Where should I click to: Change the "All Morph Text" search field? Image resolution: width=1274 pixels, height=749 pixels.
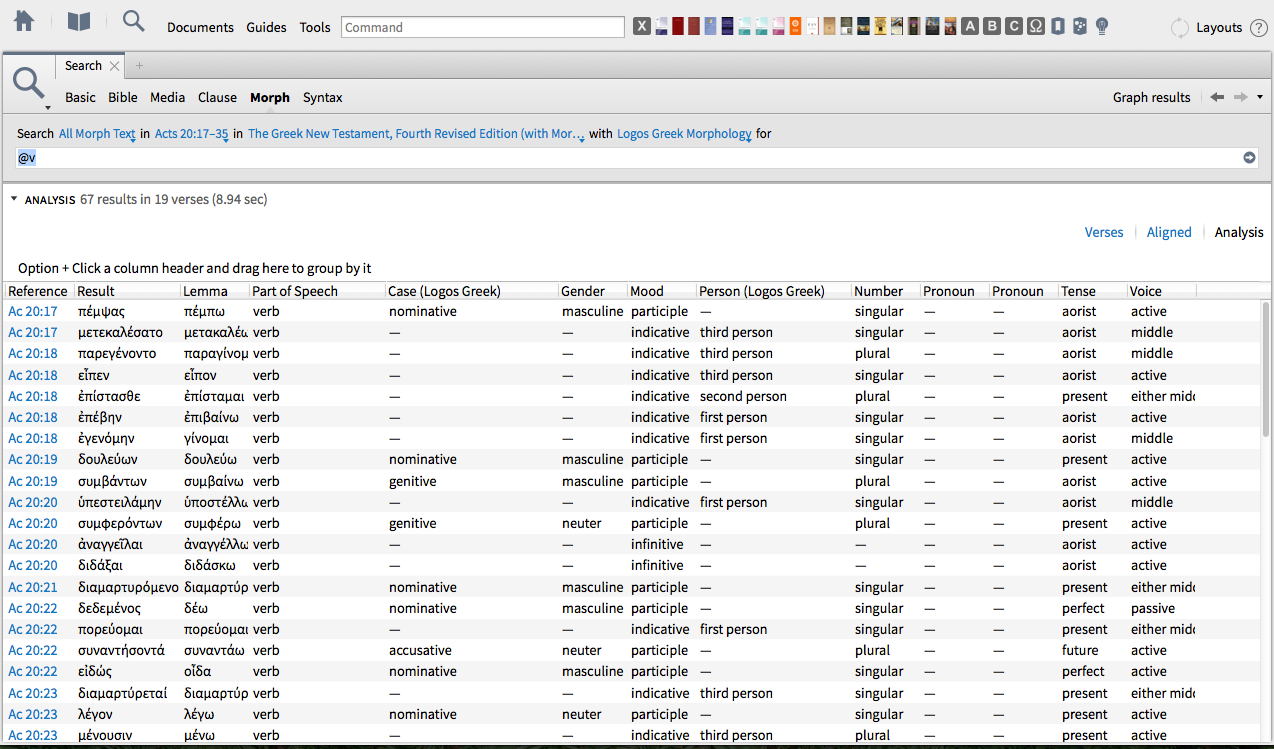pyautogui.click(x=96, y=133)
